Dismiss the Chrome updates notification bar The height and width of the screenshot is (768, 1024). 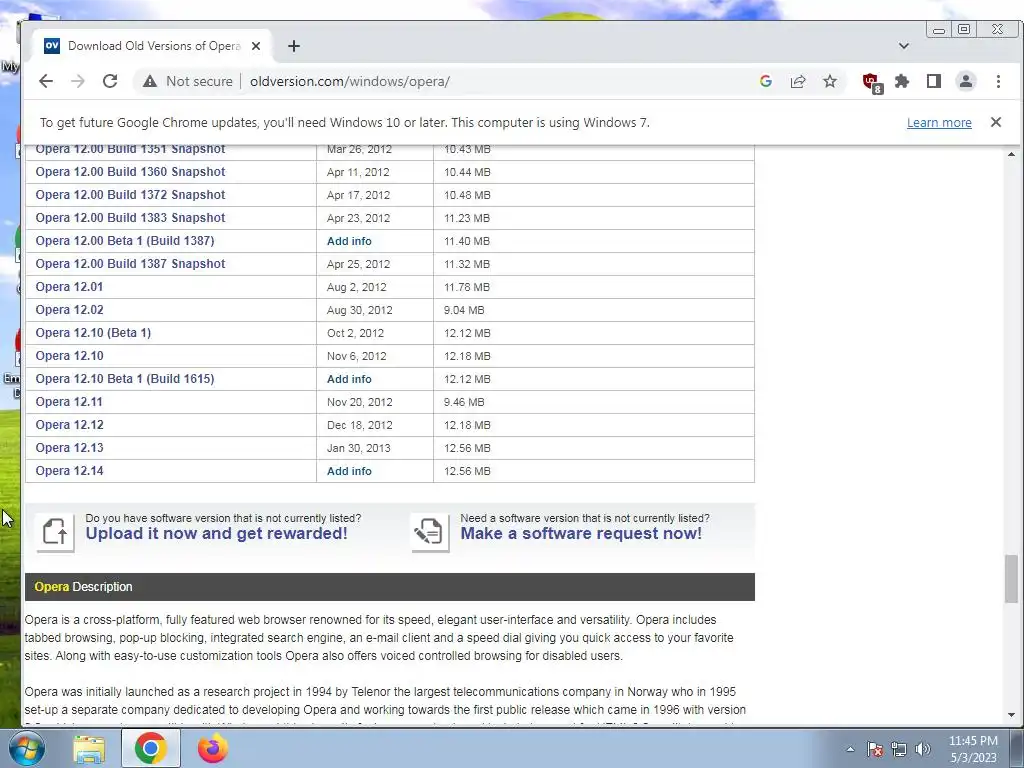tap(996, 122)
